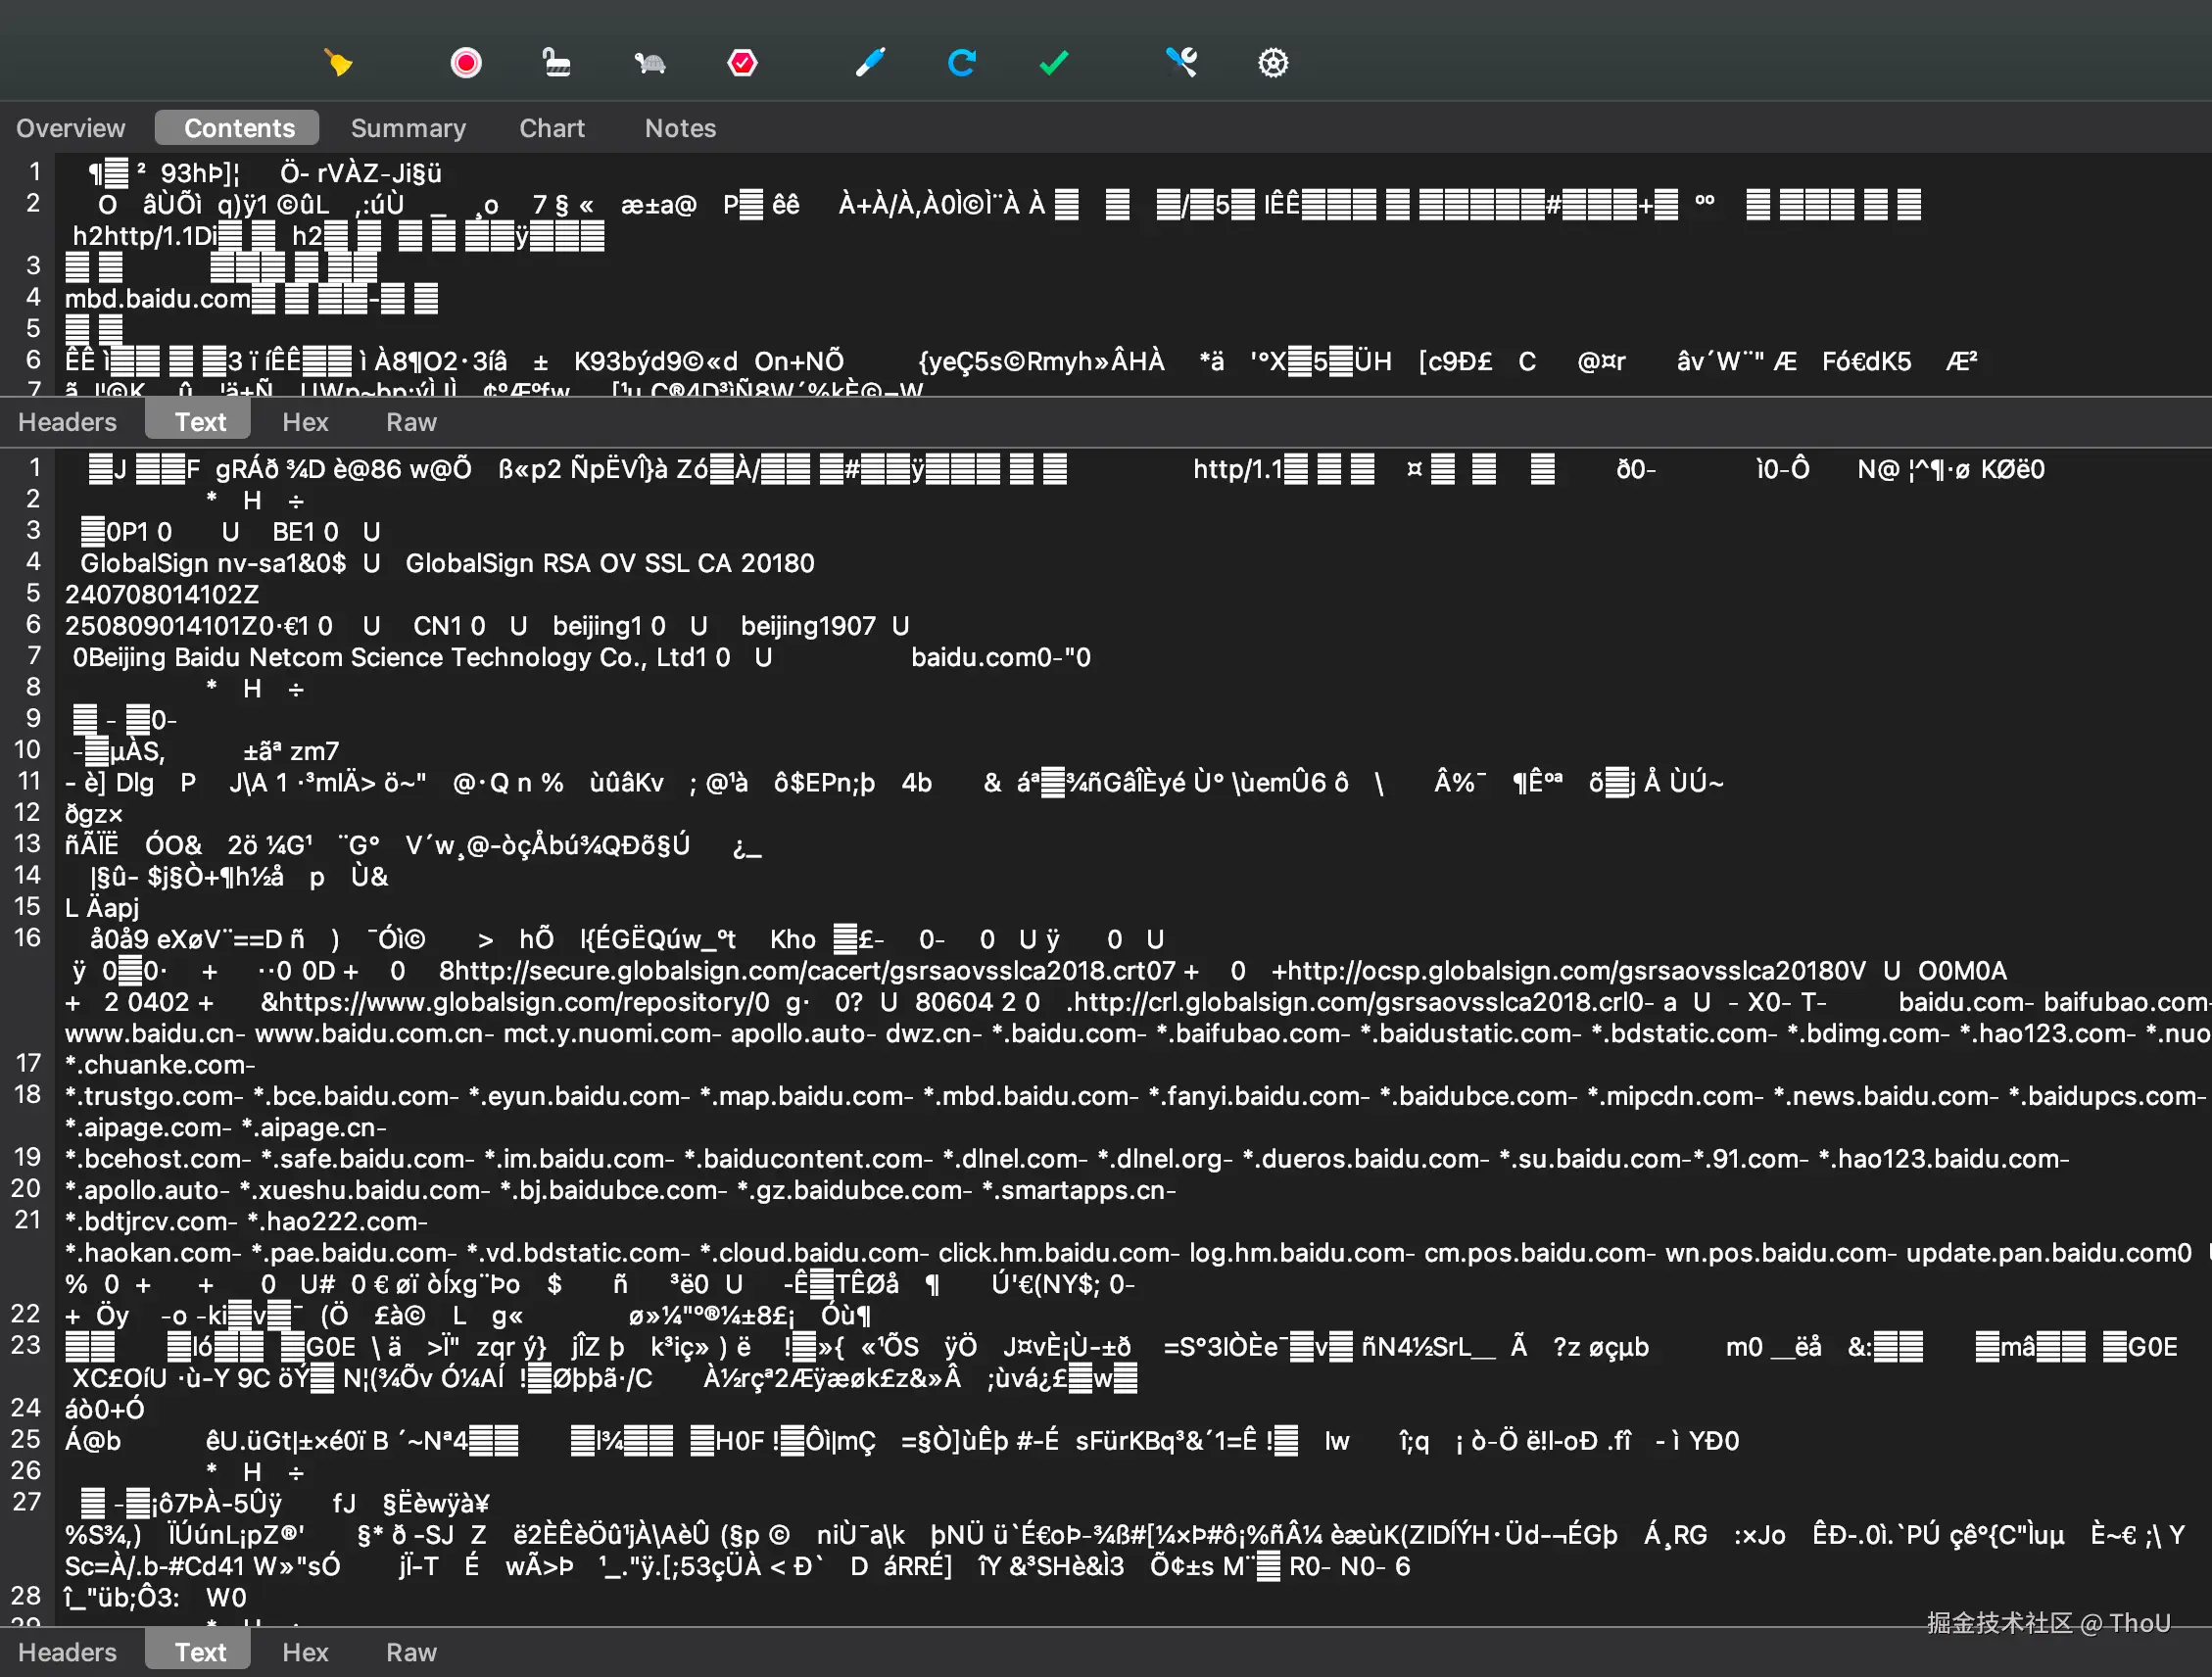View Raw request in the upper pane
This screenshot has width=2212, height=1677.
point(411,422)
